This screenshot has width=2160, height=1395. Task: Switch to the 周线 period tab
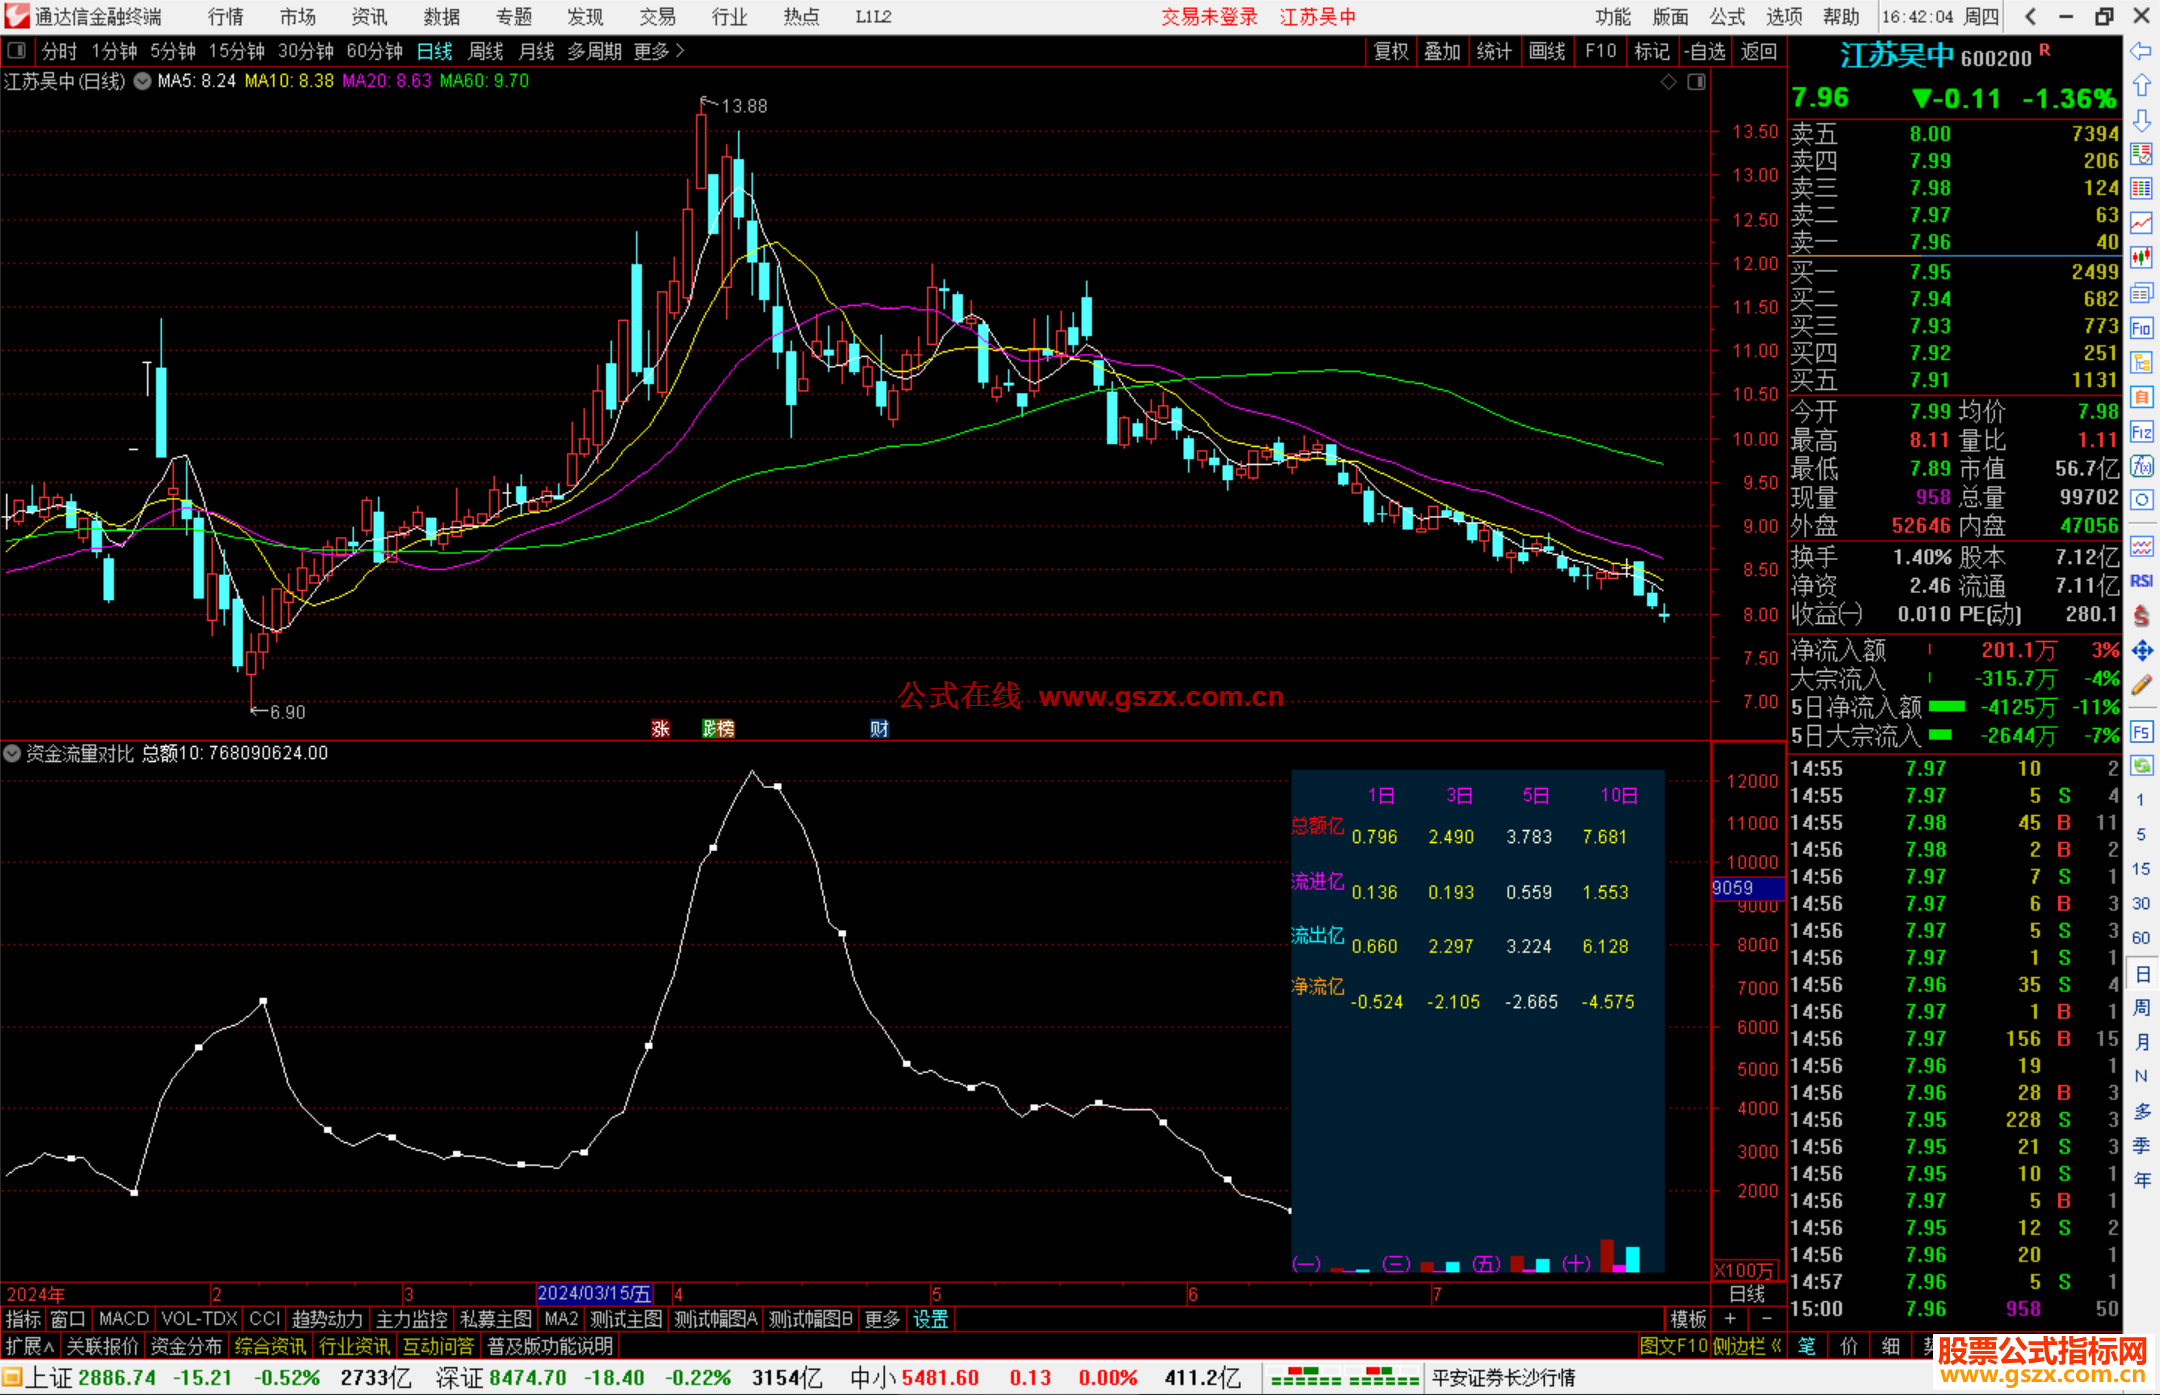(x=486, y=51)
